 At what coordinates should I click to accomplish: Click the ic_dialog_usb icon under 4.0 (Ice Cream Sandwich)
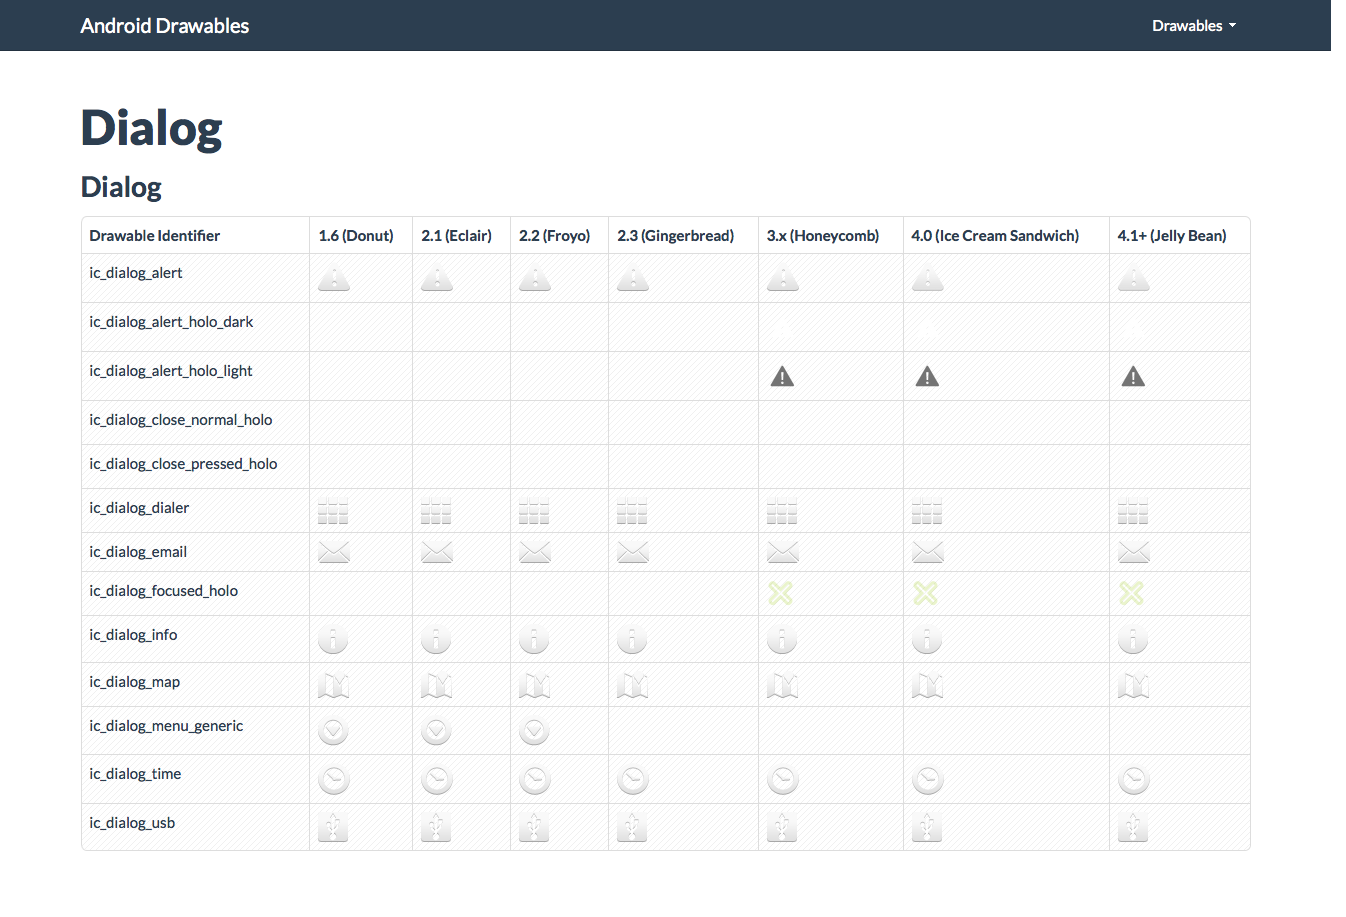tap(927, 828)
